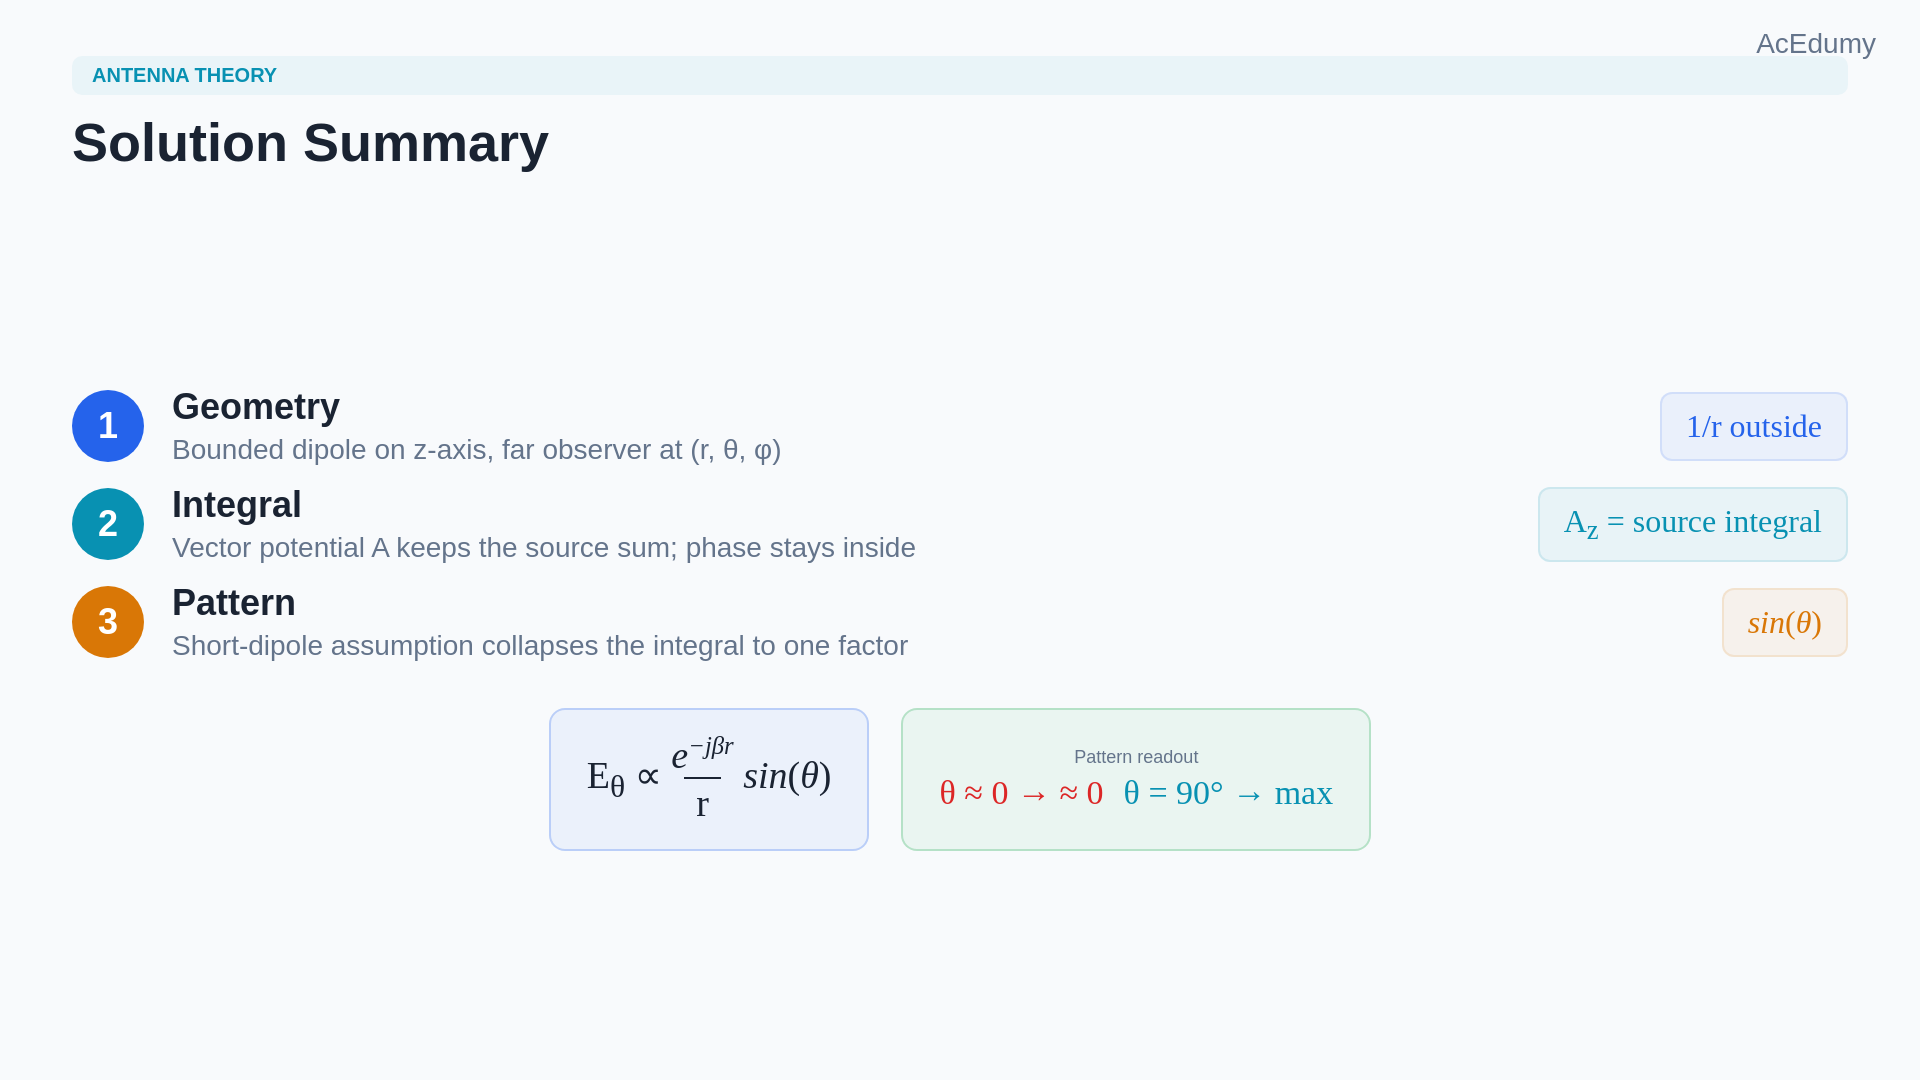
Task: Click the Pattern heading
Action: 234,603
